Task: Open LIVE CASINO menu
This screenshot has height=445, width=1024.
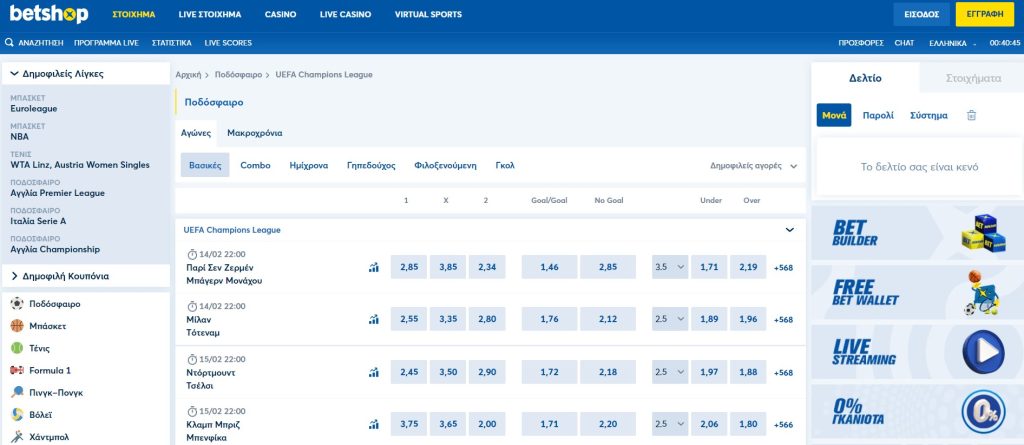Action: coord(345,14)
